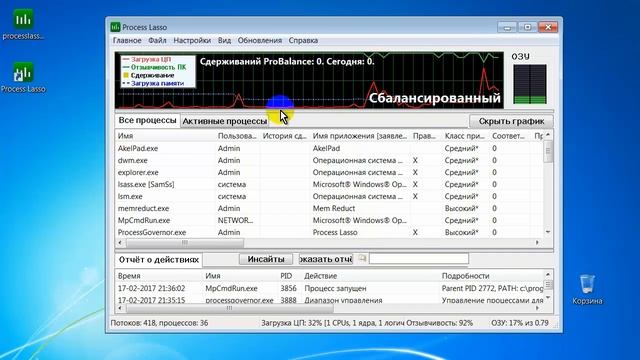
Task: Click the ОЗУ: 17% status bar entry
Action: click(x=520, y=323)
